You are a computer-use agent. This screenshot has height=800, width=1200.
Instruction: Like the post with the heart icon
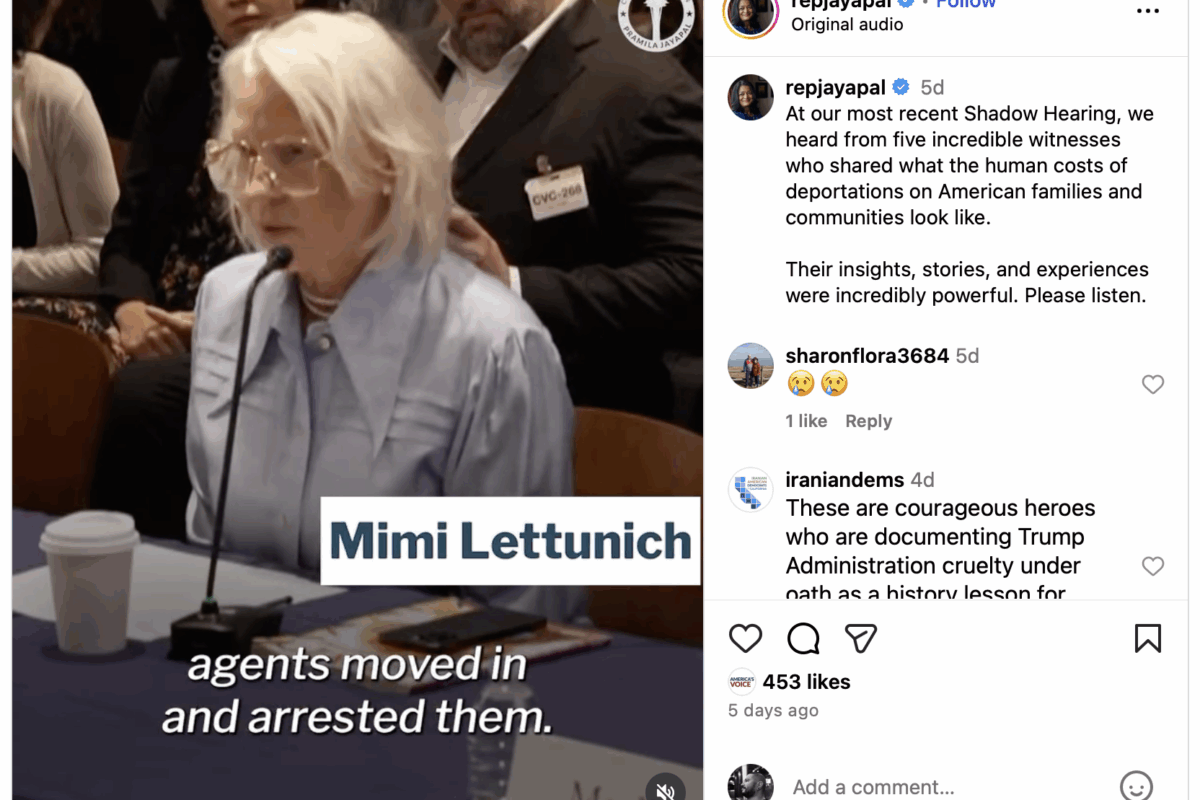pyautogui.click(x=745, y=638)
